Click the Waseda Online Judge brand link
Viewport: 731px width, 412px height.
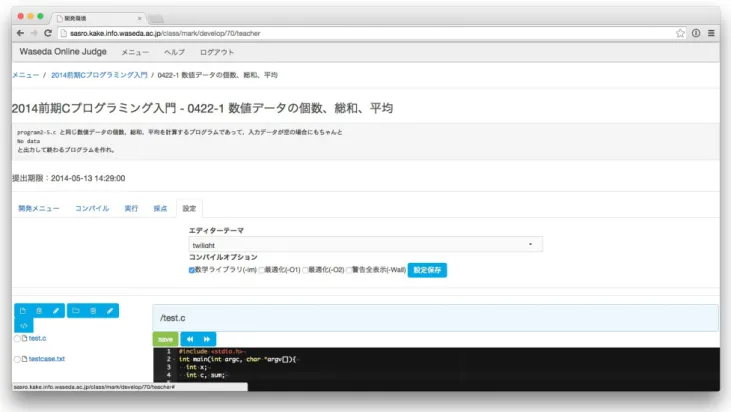coord(63,52)
